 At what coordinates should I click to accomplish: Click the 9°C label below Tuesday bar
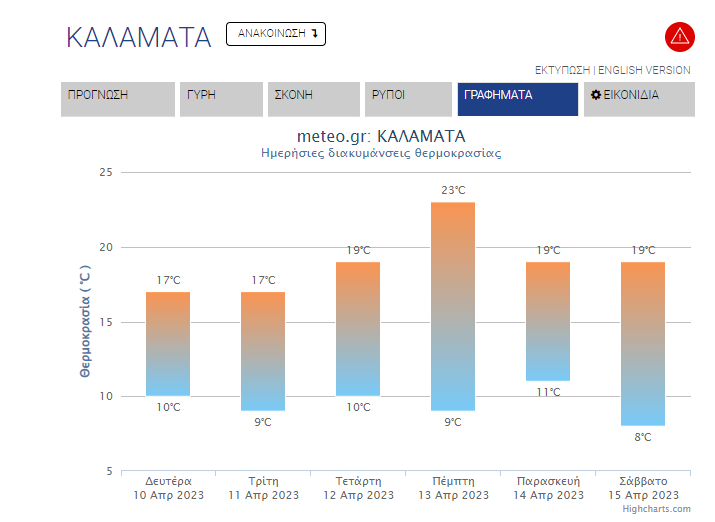click(x=263, y=422)
